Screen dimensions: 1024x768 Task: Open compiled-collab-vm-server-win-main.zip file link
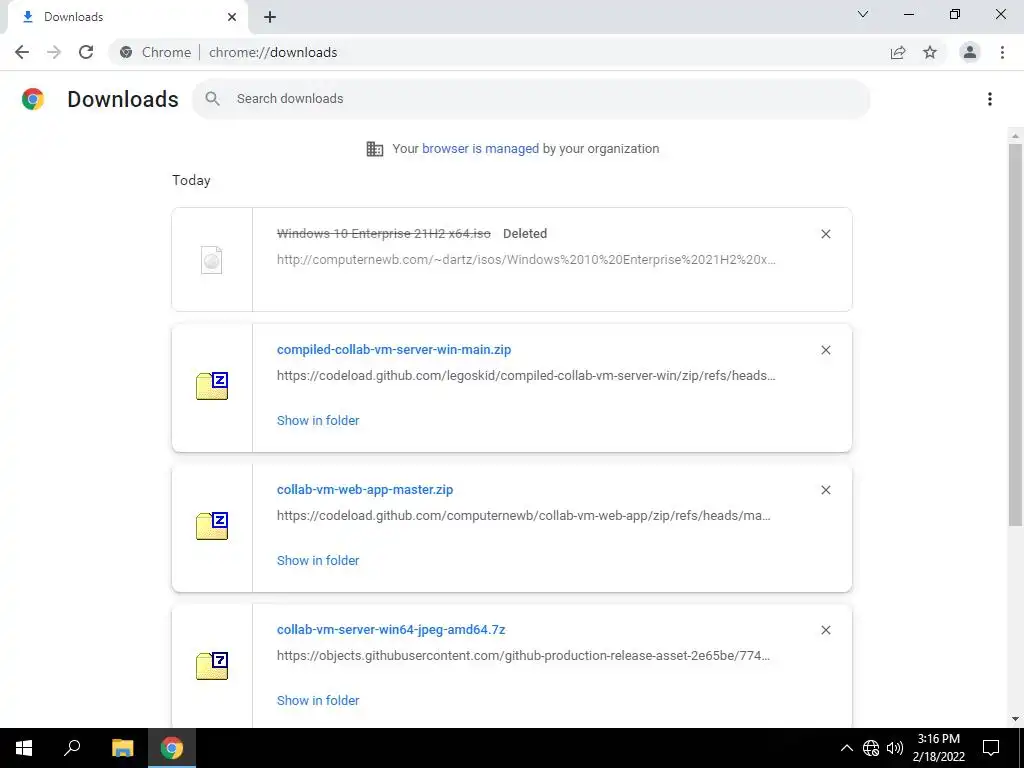(x=394, y=349)
